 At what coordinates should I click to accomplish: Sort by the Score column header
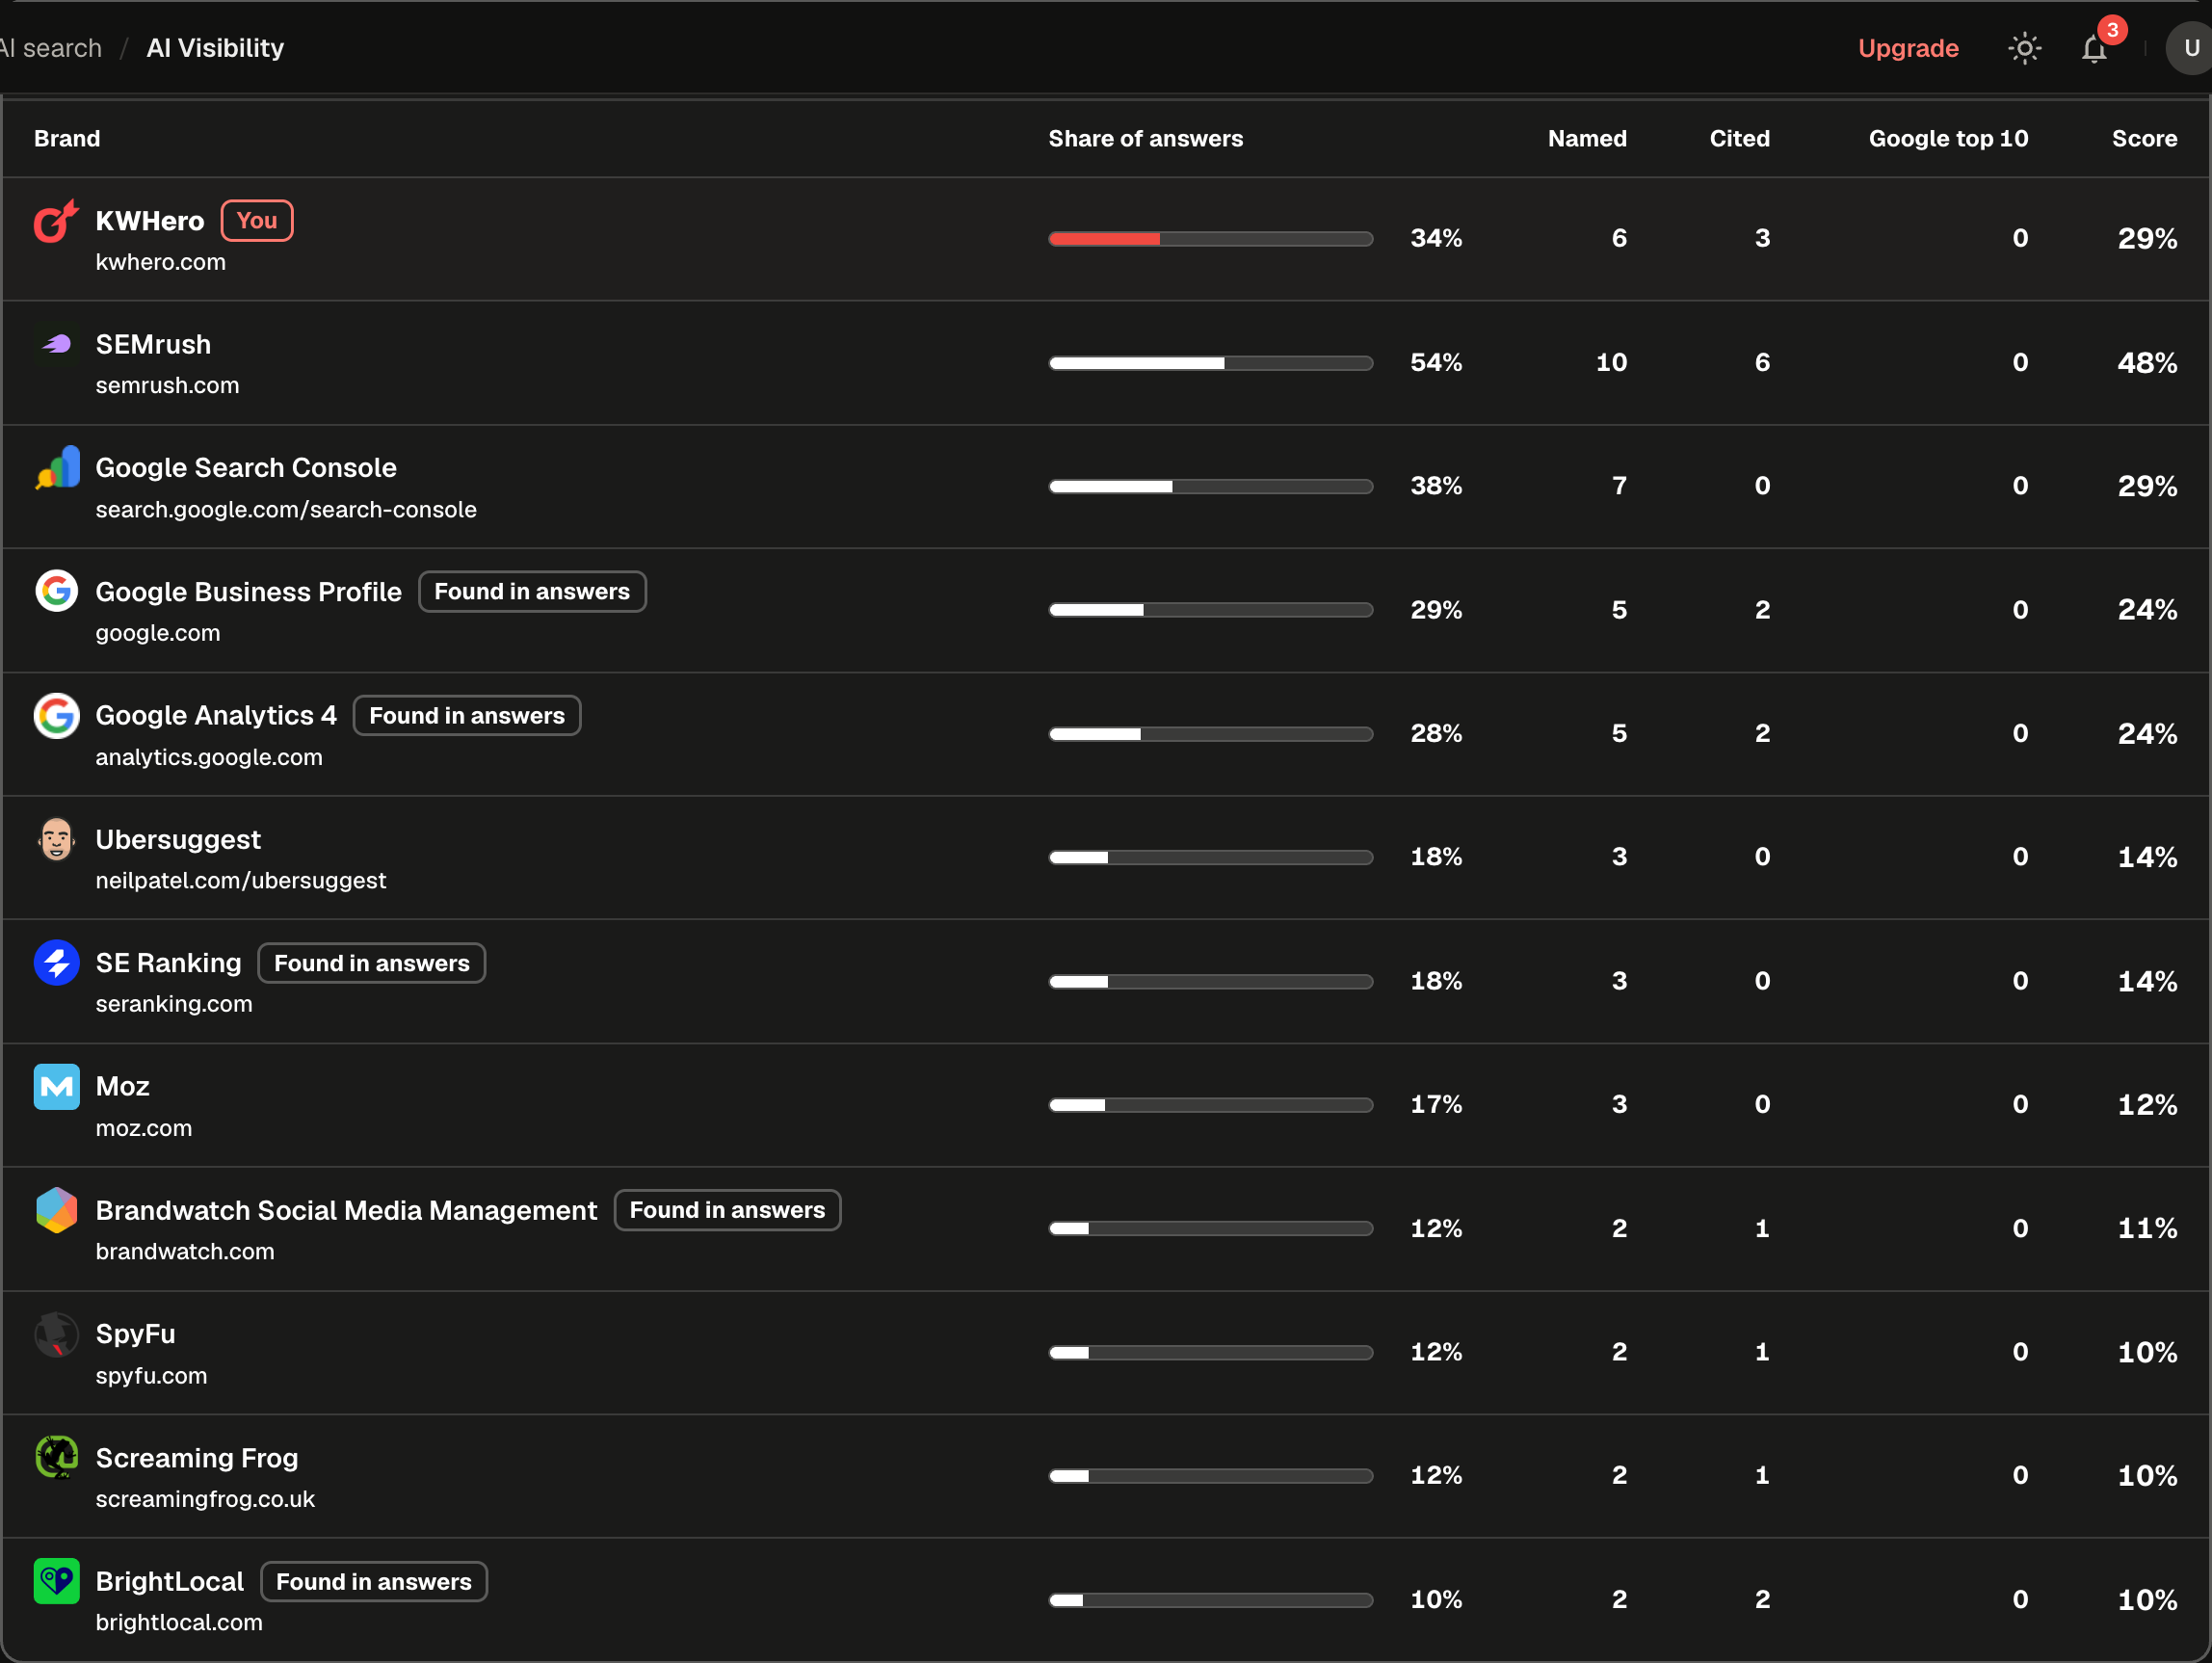[x=2144, y=138]
